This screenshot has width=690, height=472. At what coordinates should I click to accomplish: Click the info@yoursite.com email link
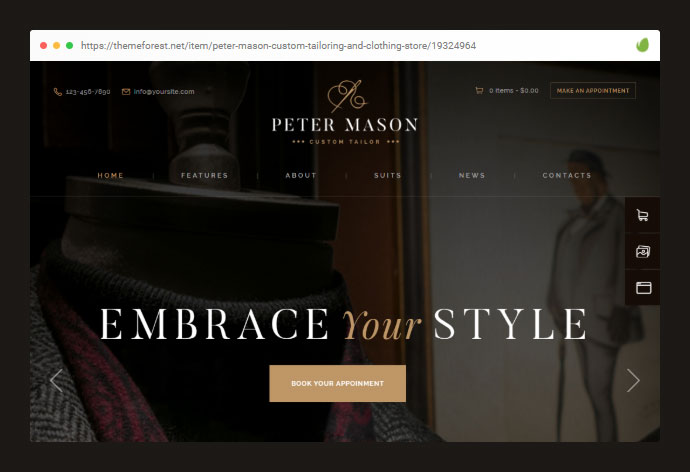point(164,91)
